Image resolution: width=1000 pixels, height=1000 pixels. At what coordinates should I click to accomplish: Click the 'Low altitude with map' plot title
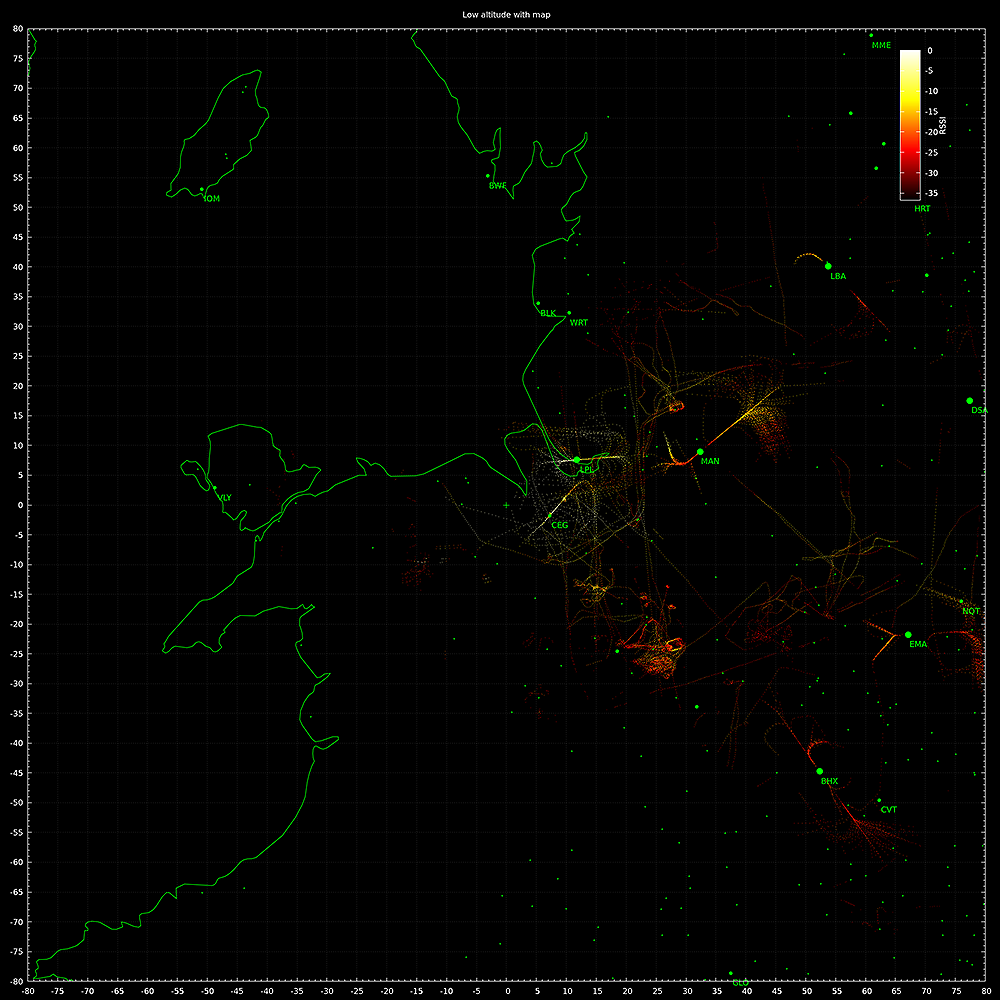506,15
